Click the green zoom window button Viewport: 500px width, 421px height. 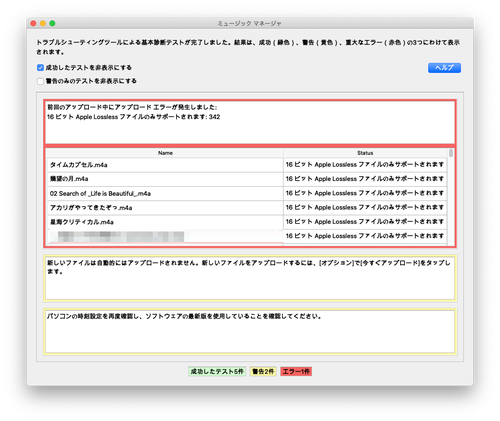(x=52, y=23)
